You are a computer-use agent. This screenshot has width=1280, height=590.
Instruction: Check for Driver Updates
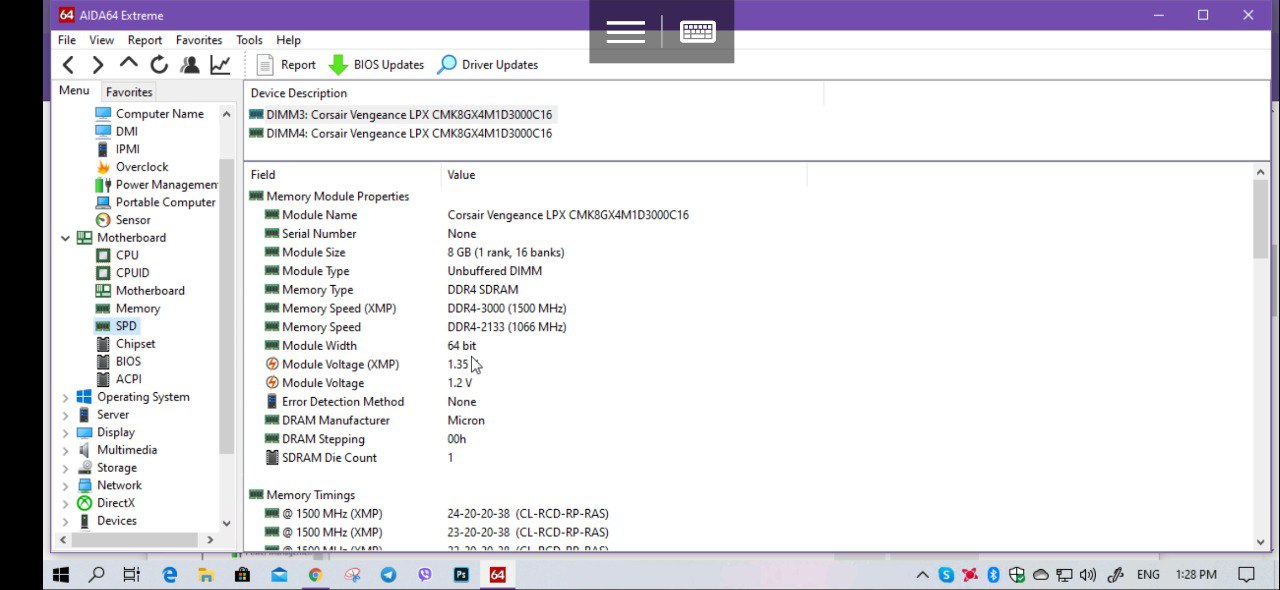coord(488,65)
